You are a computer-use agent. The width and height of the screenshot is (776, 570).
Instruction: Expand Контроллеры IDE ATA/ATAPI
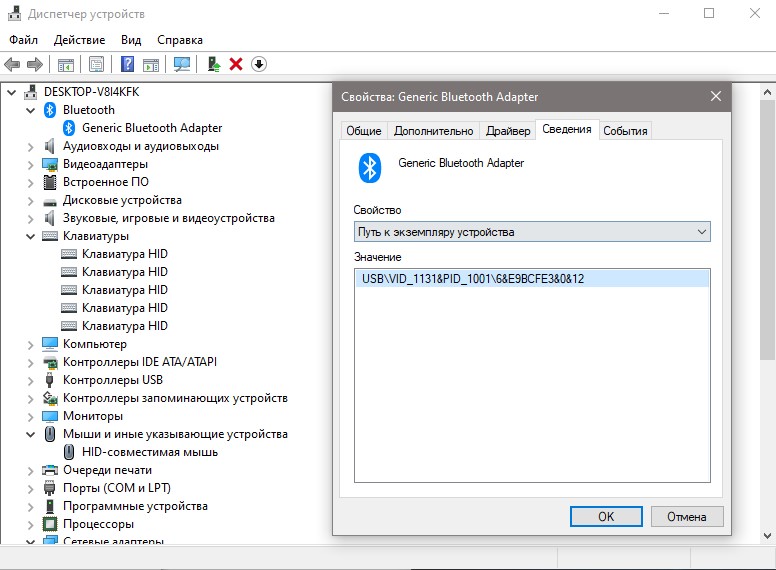coord(31,363)
